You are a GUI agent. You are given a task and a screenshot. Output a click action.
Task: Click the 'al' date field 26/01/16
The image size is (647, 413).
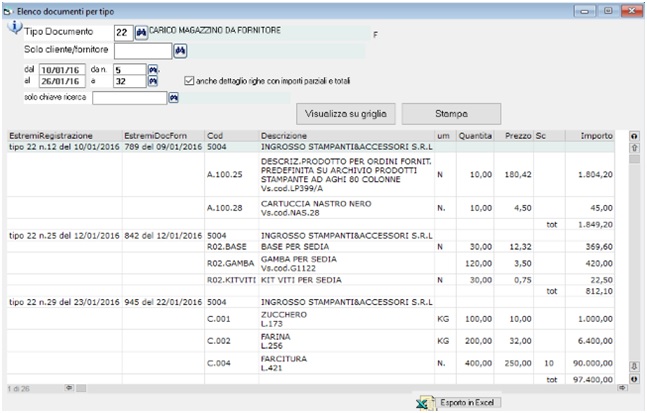click(x=62, y=81)
